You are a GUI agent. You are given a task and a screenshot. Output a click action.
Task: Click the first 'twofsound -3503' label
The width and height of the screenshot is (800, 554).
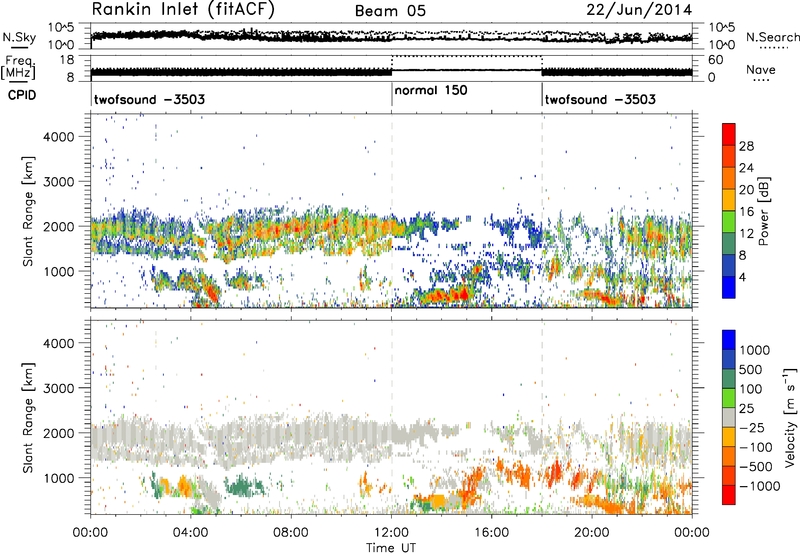point(149,99)
